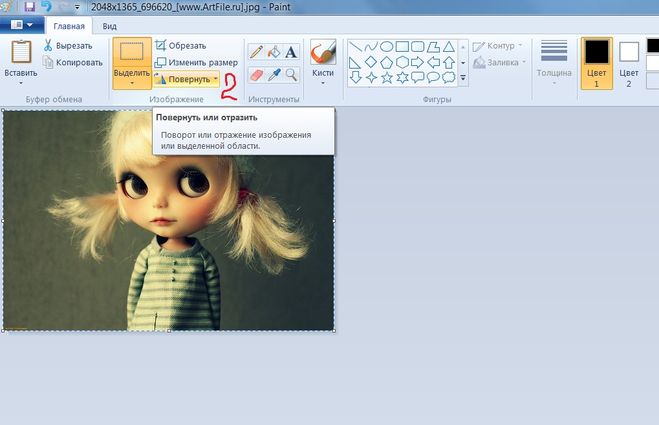Select the Right triangle shape

(355, 63)
